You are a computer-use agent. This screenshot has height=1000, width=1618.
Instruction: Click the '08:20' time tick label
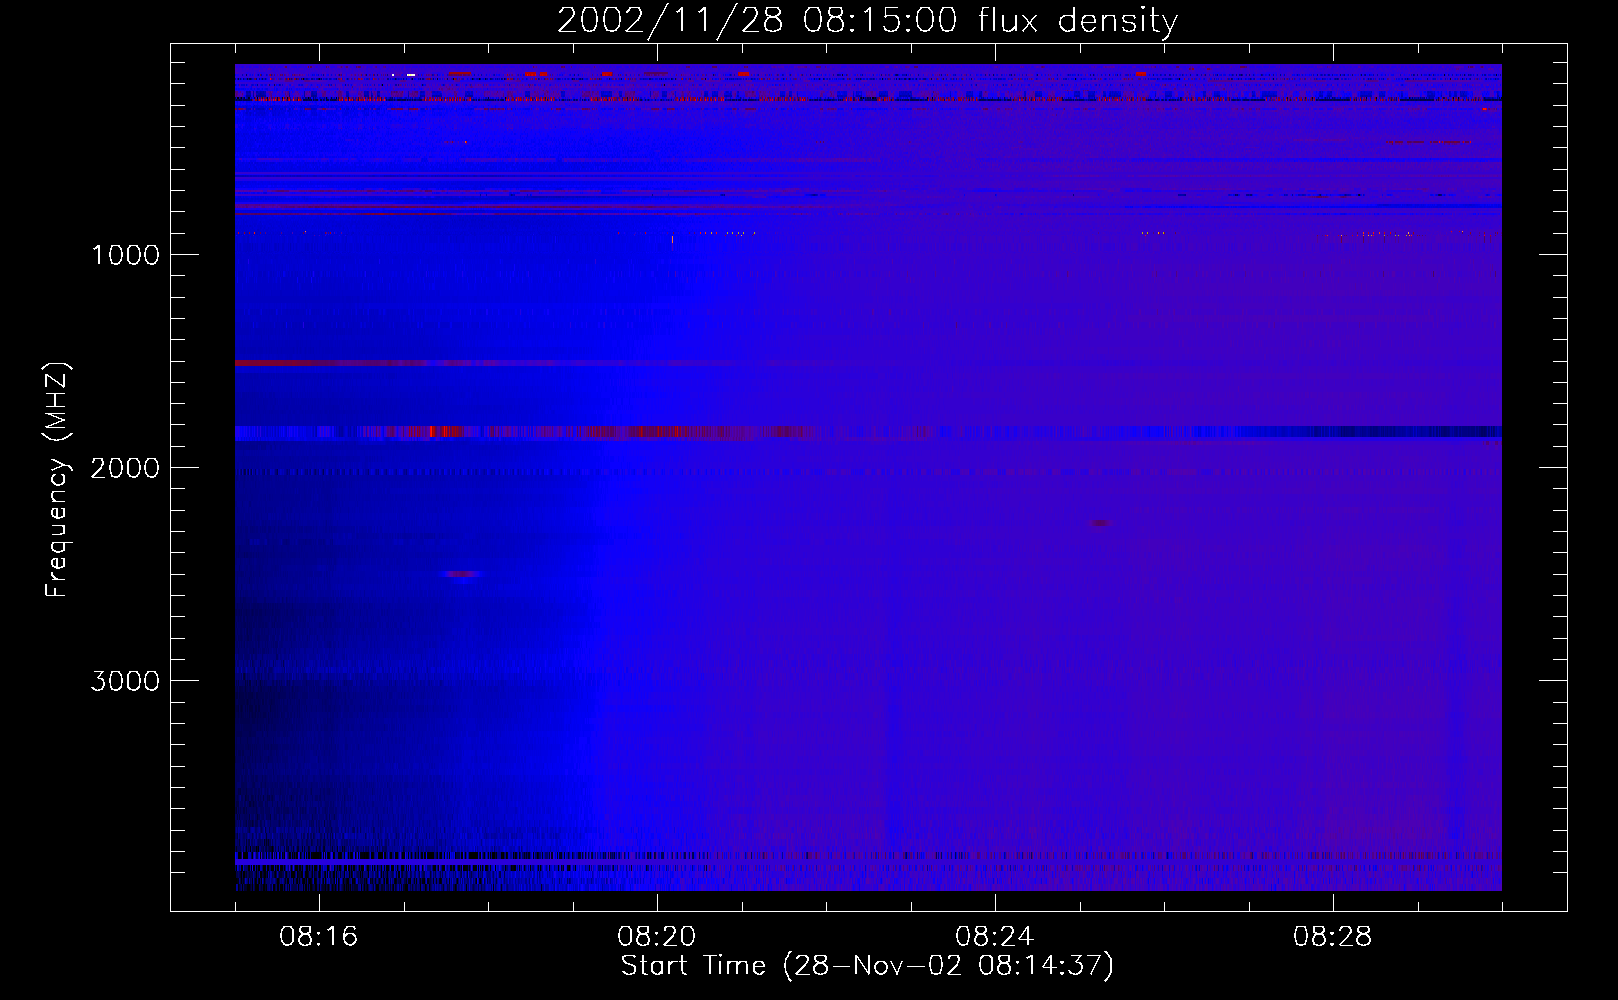point(656,937)
